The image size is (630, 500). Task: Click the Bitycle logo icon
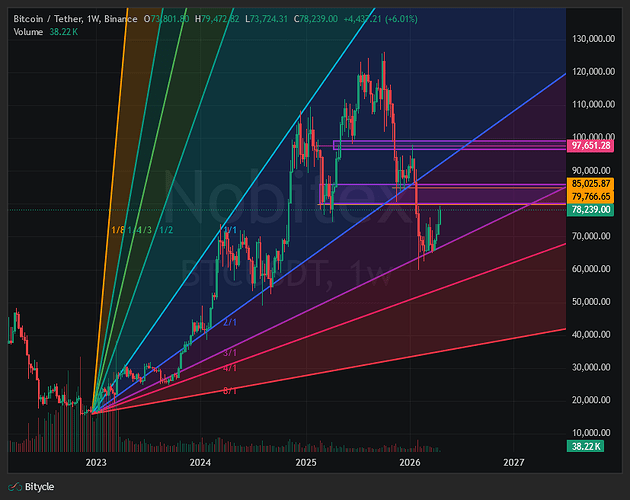pos(15,487)
